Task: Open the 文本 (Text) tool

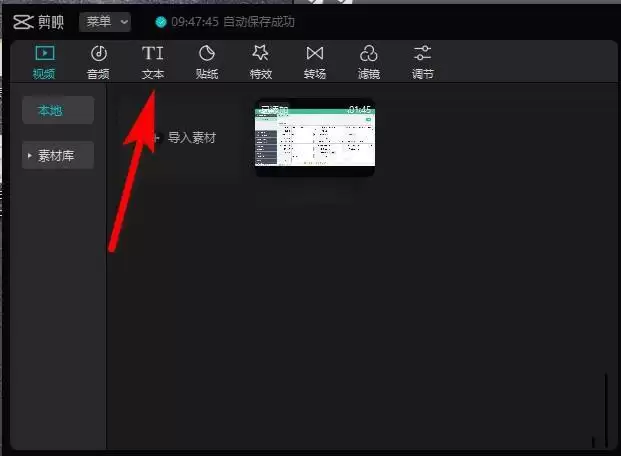Action: pyautogui.click(x=152, y=61)
